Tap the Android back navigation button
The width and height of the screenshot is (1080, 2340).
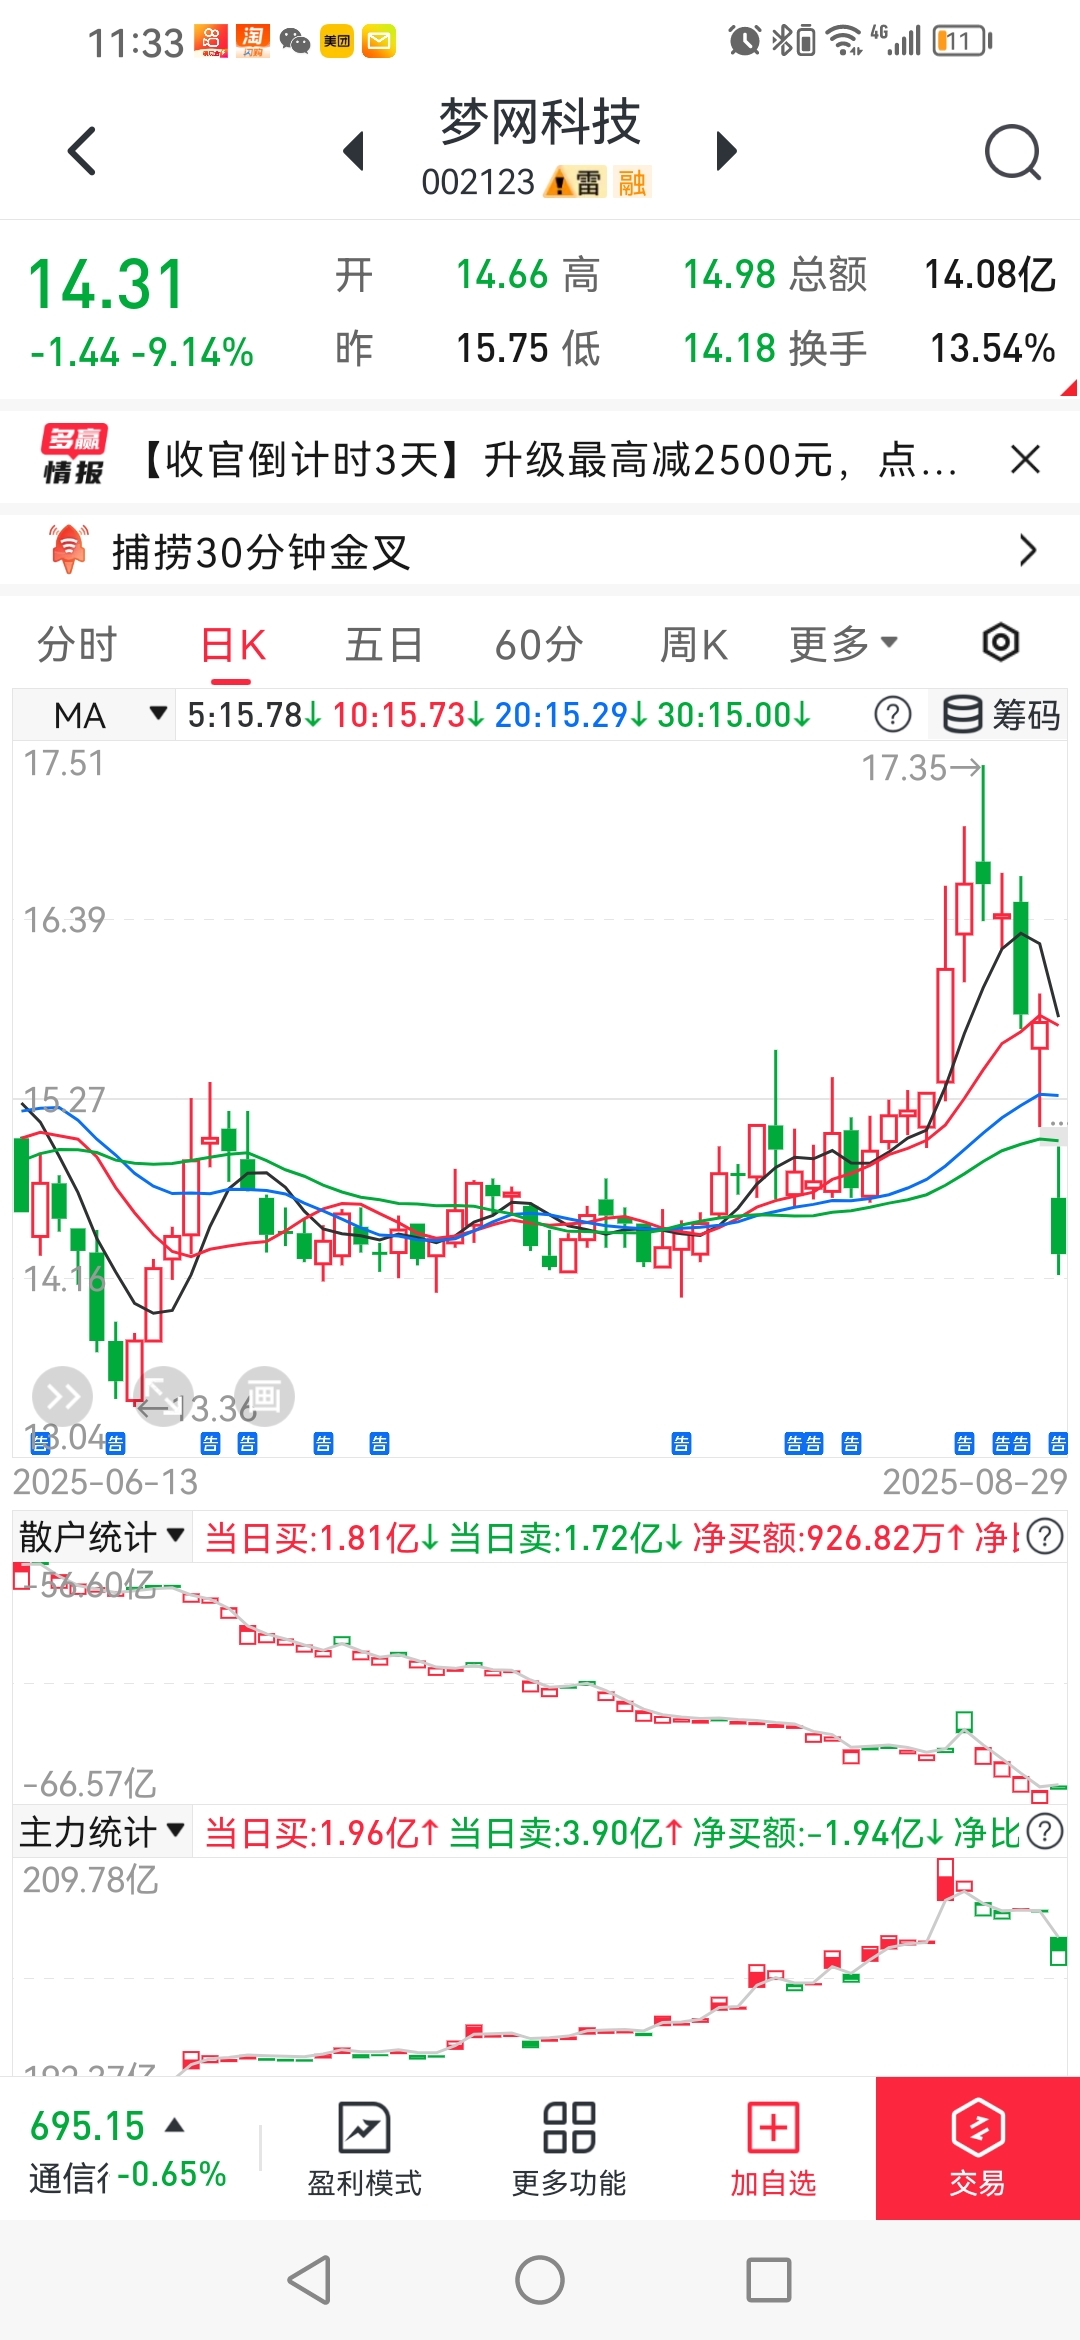[310, 2280]
